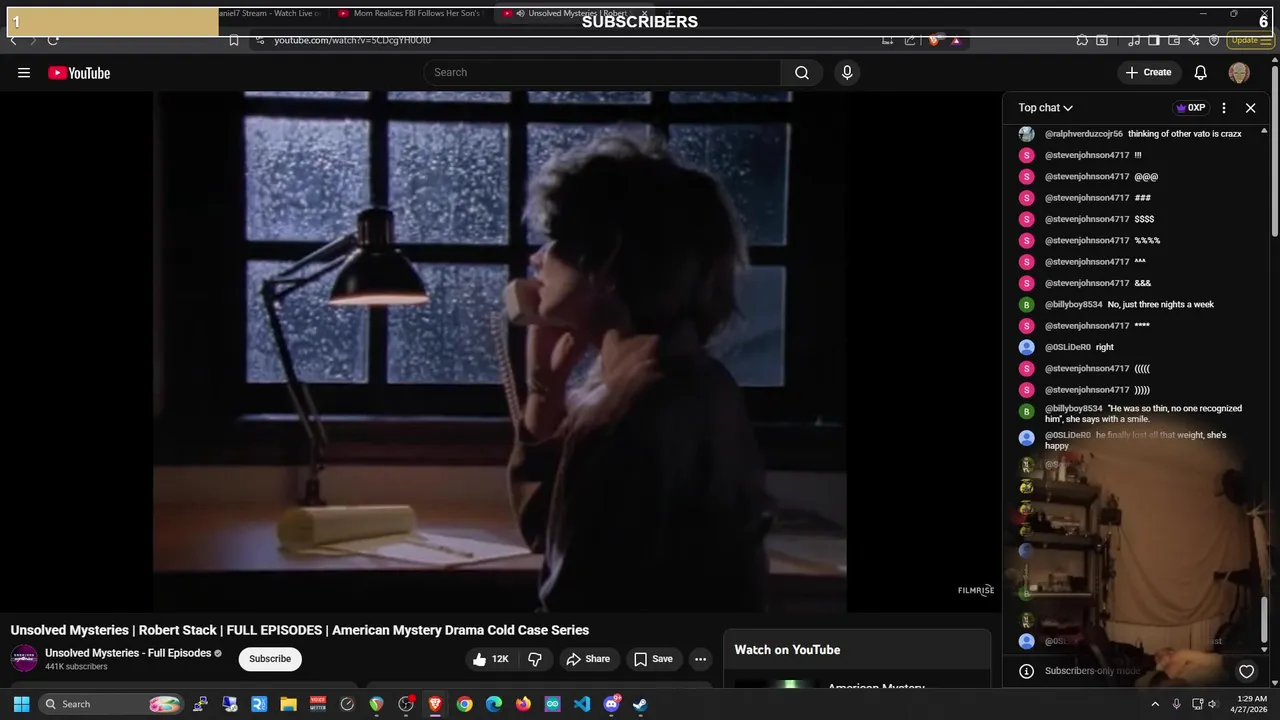Image resolution: width=1280 pixels, height=720 pixels.
Task: Click the page vertical scrollbar
Action: (x=1275, y=150)
